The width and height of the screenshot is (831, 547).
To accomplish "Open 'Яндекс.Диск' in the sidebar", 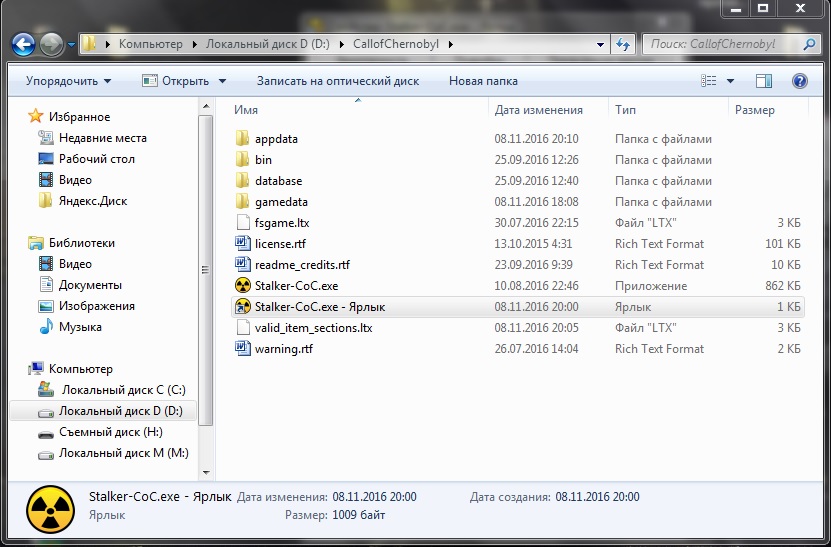I will coord(93,201).
